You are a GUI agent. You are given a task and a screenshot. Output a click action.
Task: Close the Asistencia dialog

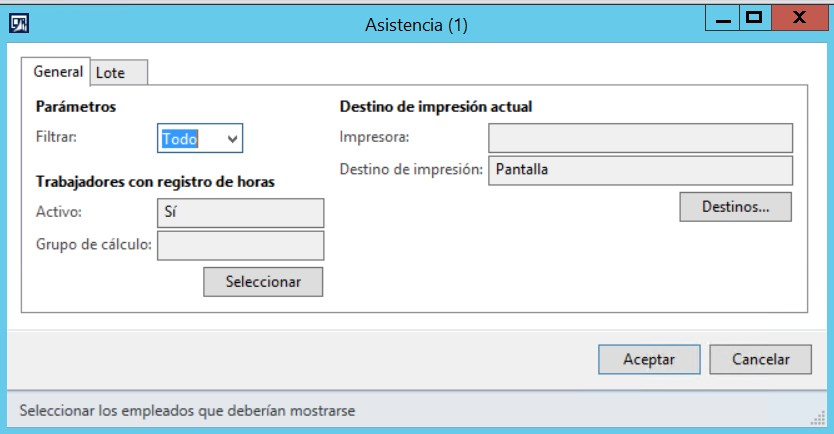click(x=799, y=19)
